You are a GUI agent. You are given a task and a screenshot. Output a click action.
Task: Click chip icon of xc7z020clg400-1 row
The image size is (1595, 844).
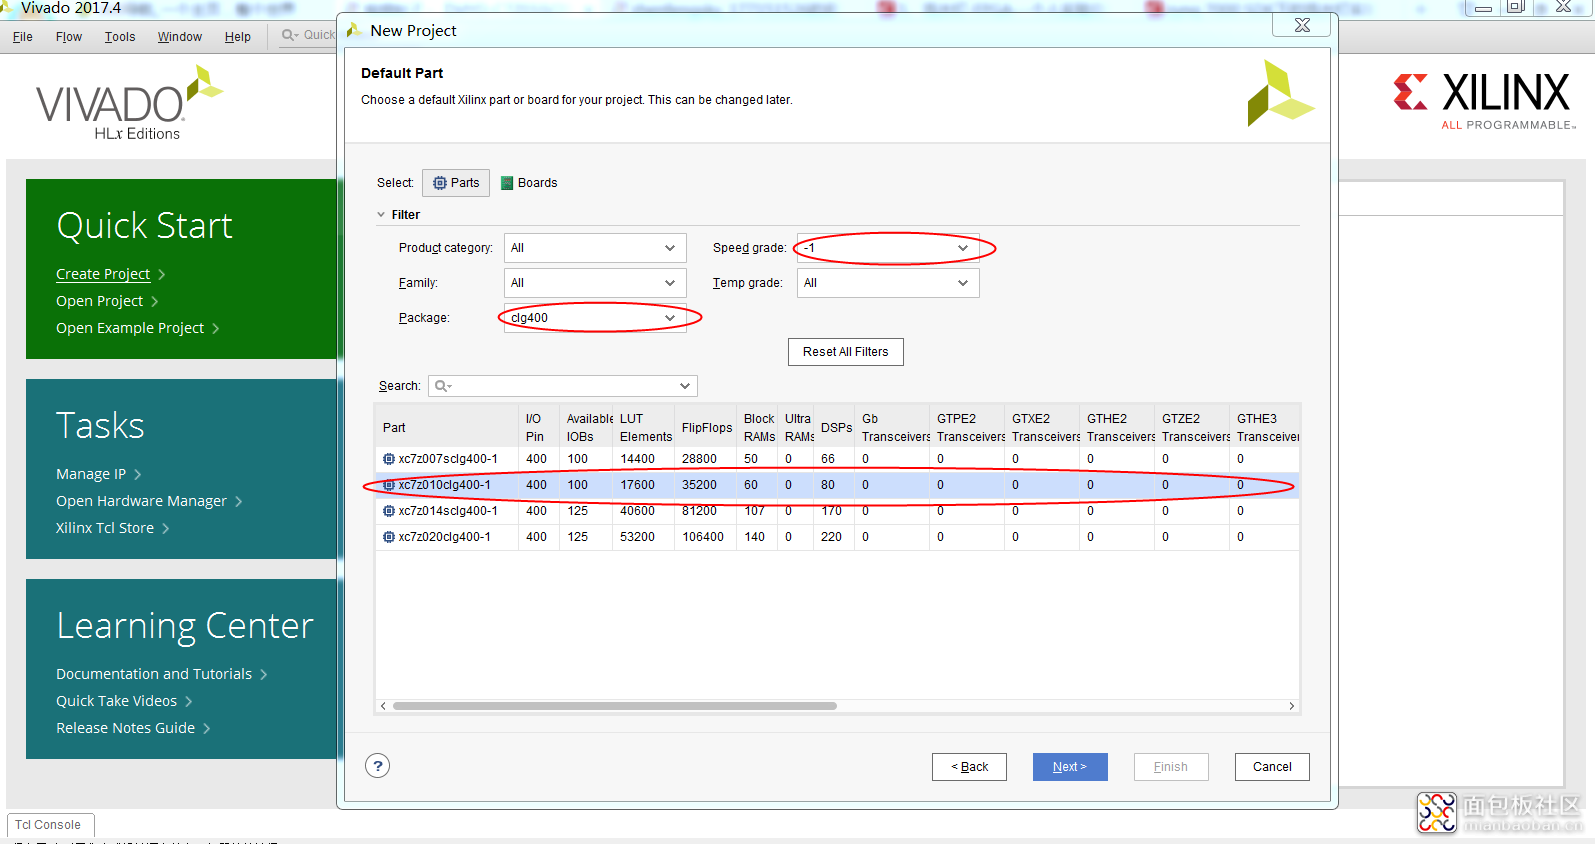pyautogui.click(x=389, y=537)
